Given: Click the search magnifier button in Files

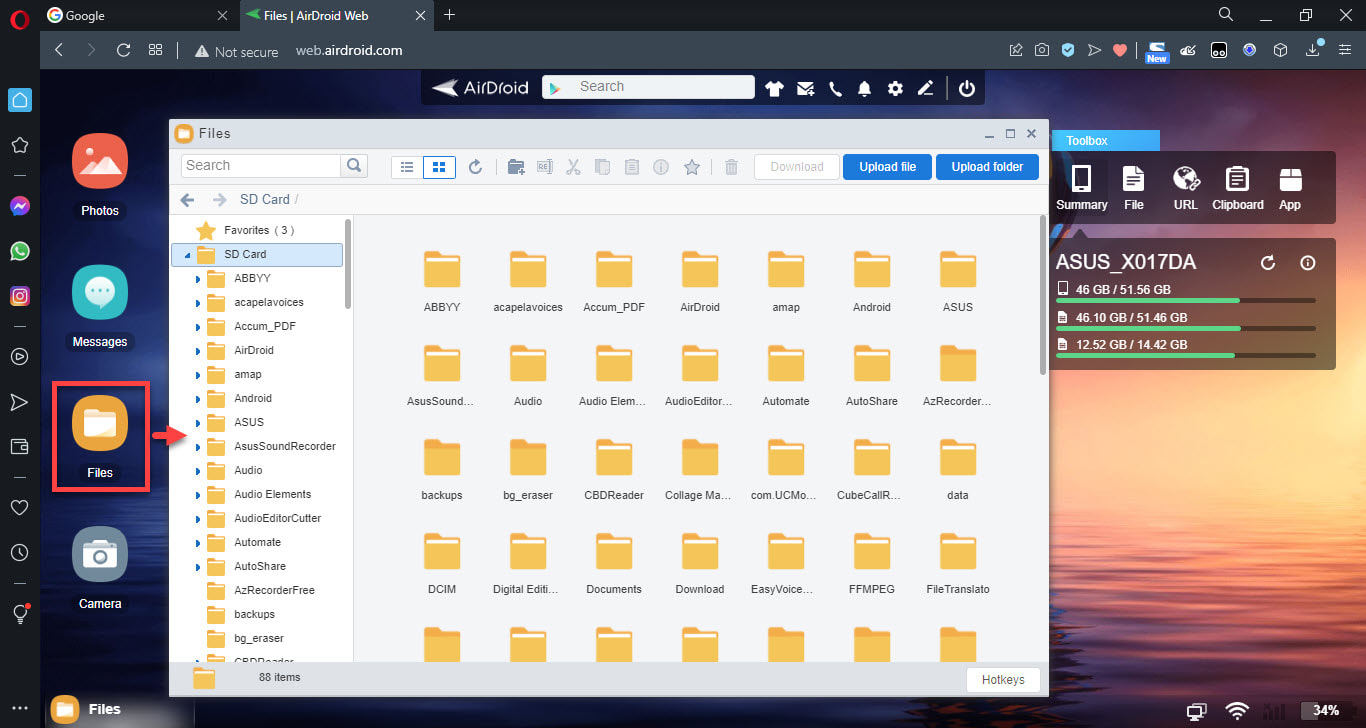Looking at the screenshot, I should (354, 166).
